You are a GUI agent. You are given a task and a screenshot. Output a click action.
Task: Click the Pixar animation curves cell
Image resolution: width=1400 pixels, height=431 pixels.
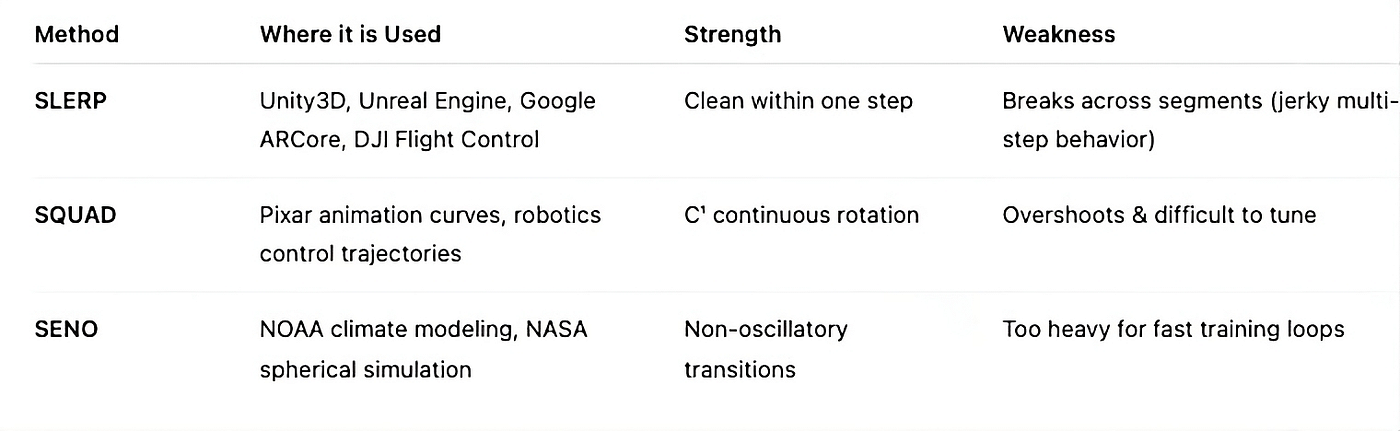click(431, 234)
